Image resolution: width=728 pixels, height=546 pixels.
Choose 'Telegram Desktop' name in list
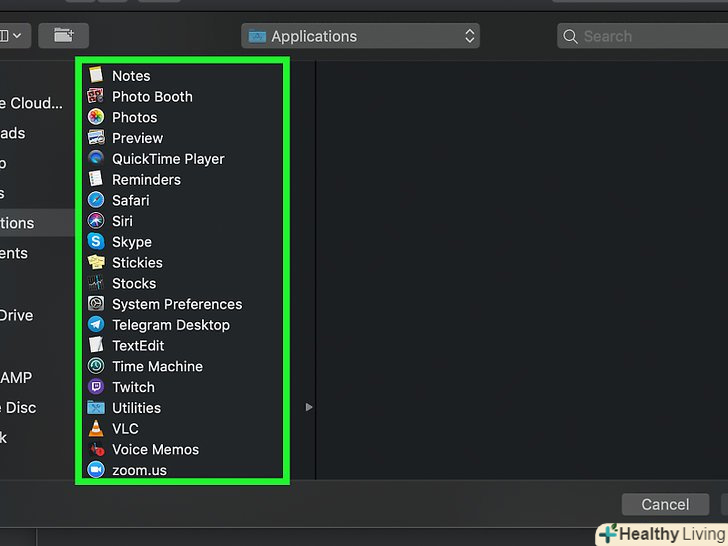coord(171,325)
